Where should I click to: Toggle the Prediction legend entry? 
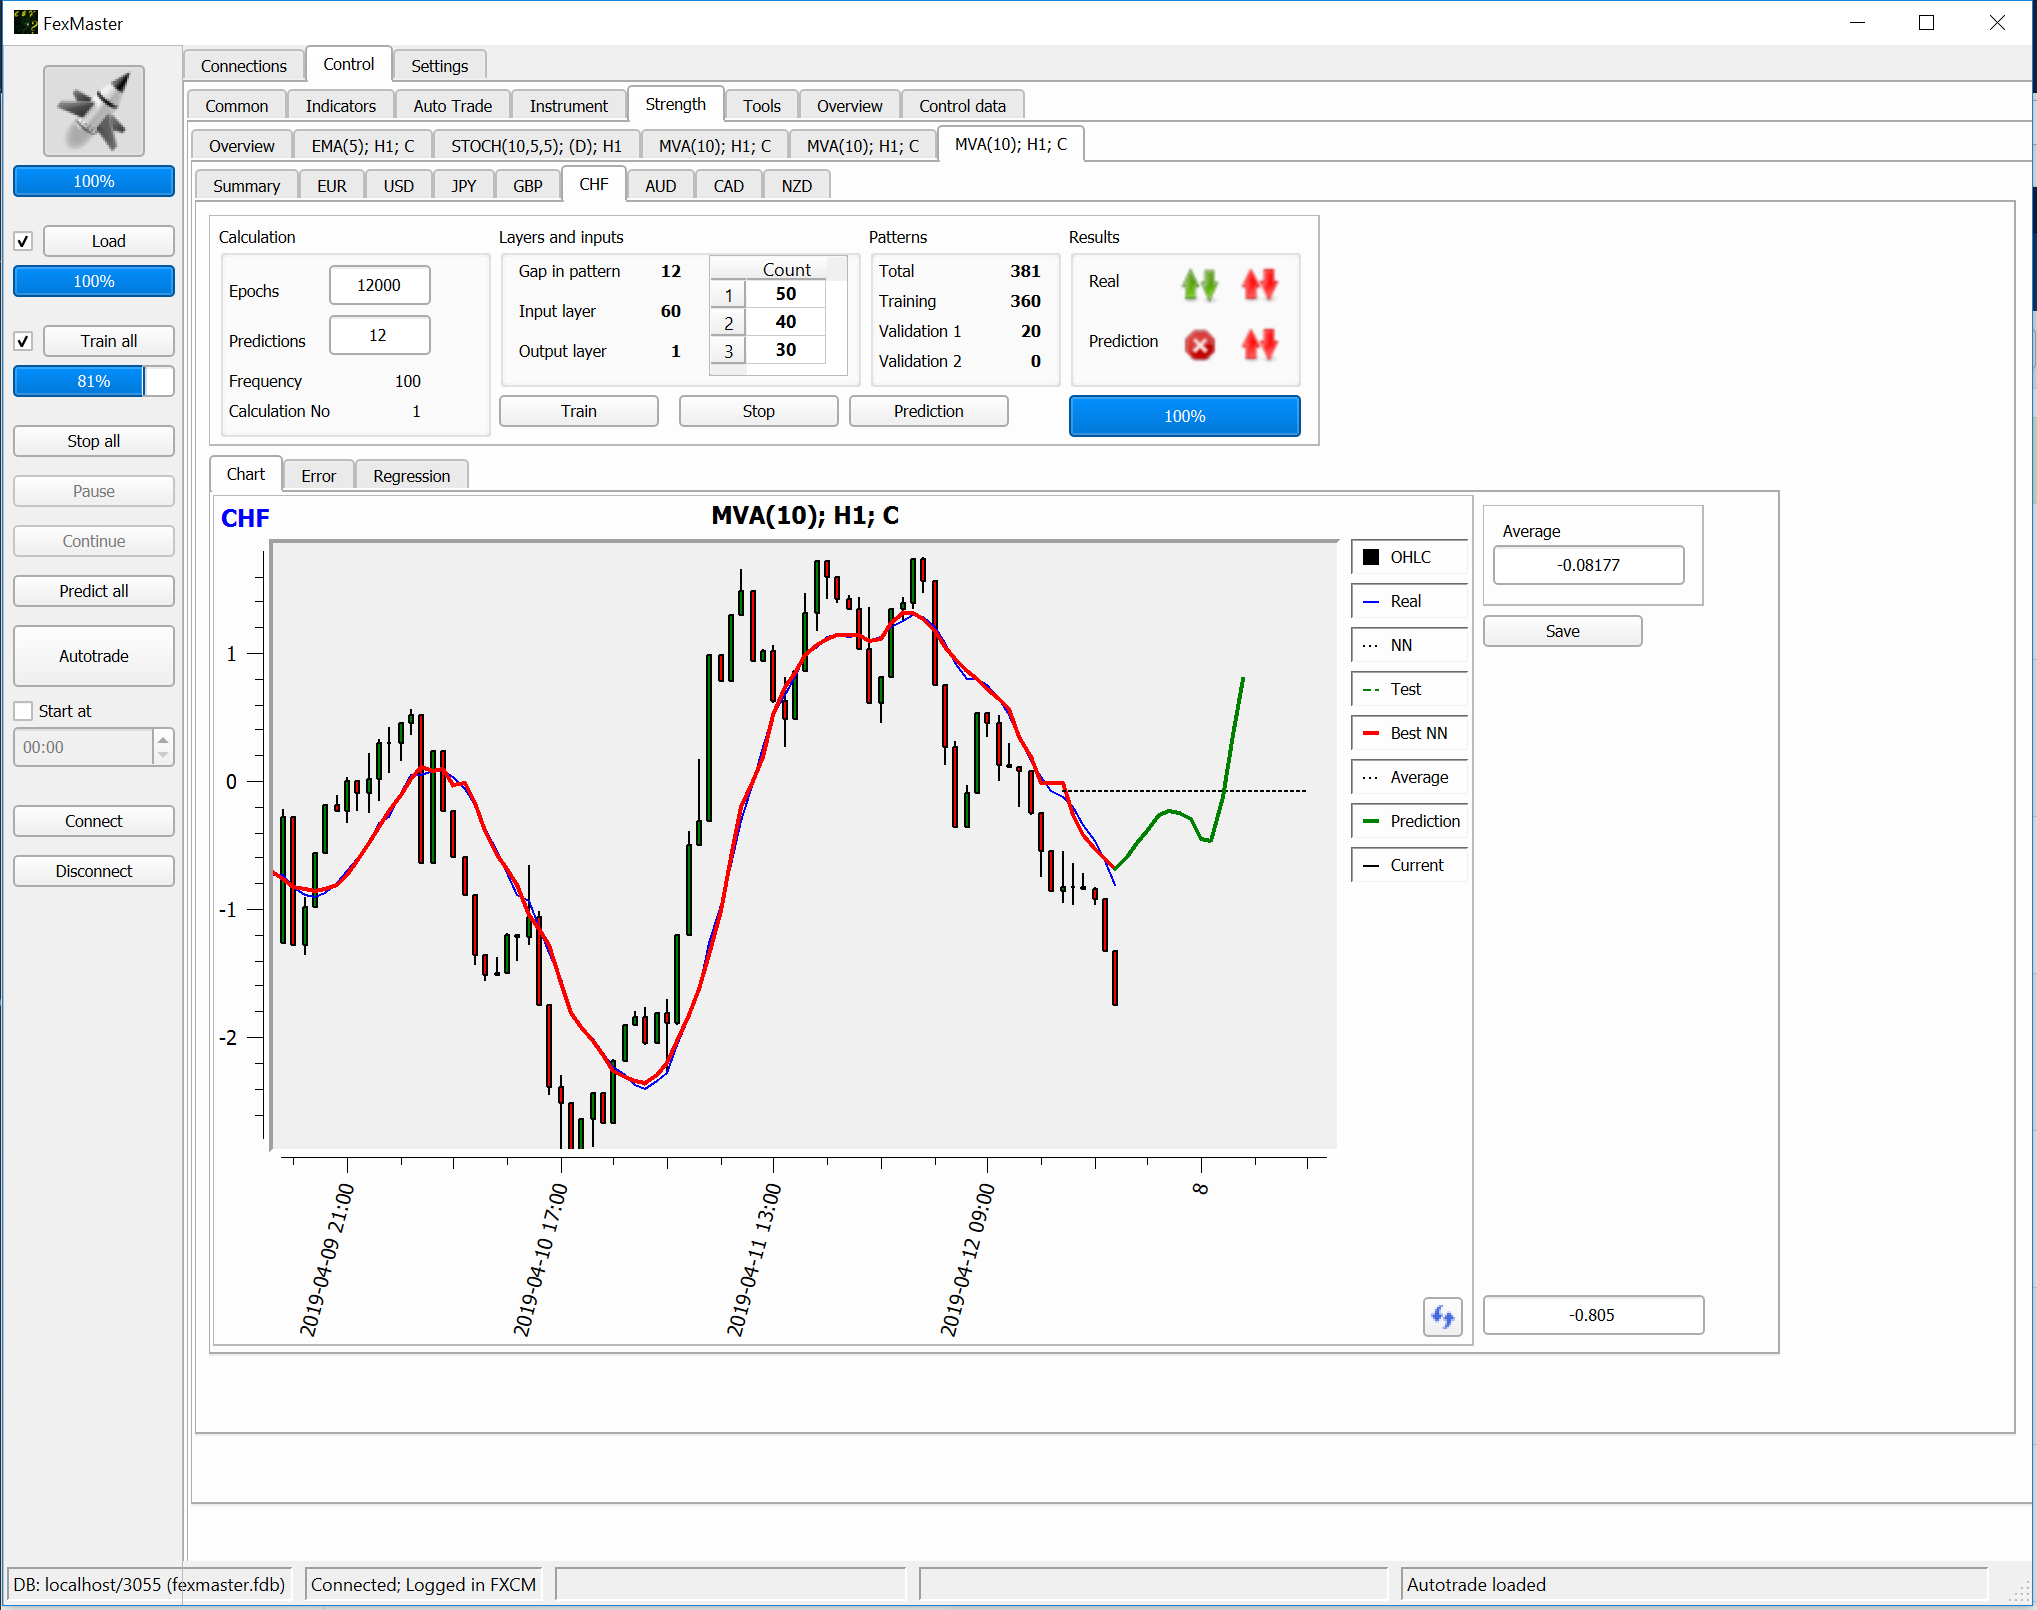[1408, 821]
